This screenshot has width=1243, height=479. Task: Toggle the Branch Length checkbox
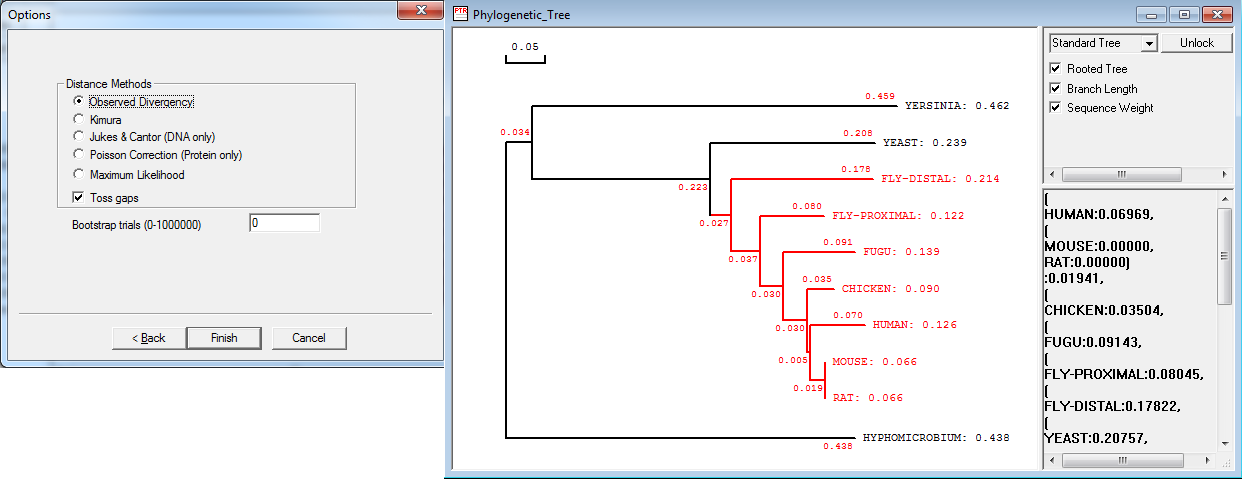point(1055,89)
